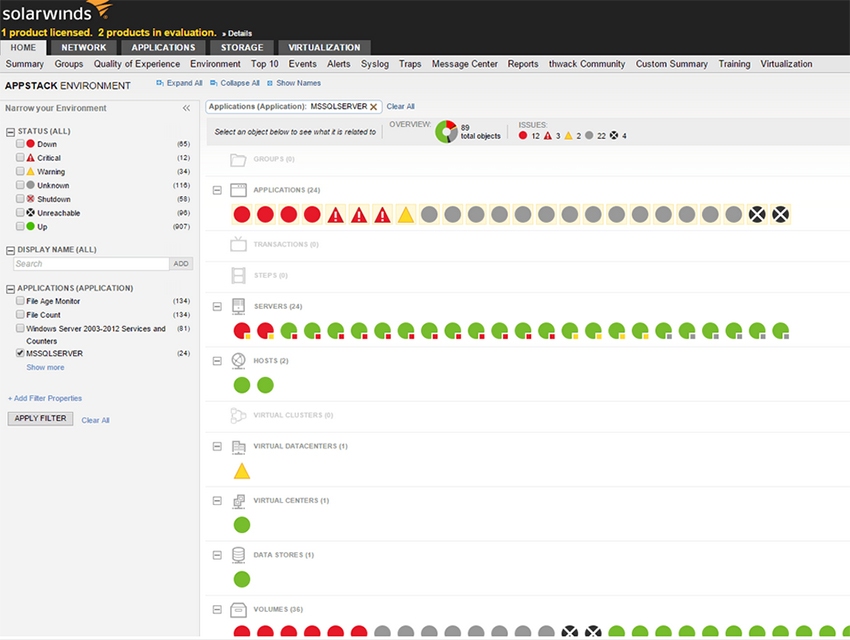This screenshot has width=850, height=640.
Task: Click Clear All beside Apply Filter
Action: 95,421
